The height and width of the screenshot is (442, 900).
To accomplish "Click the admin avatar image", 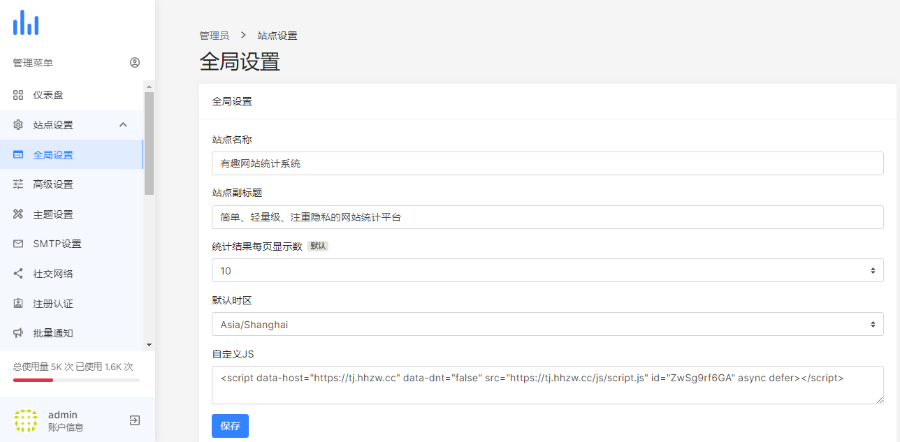I will click(x=26, y=421).
